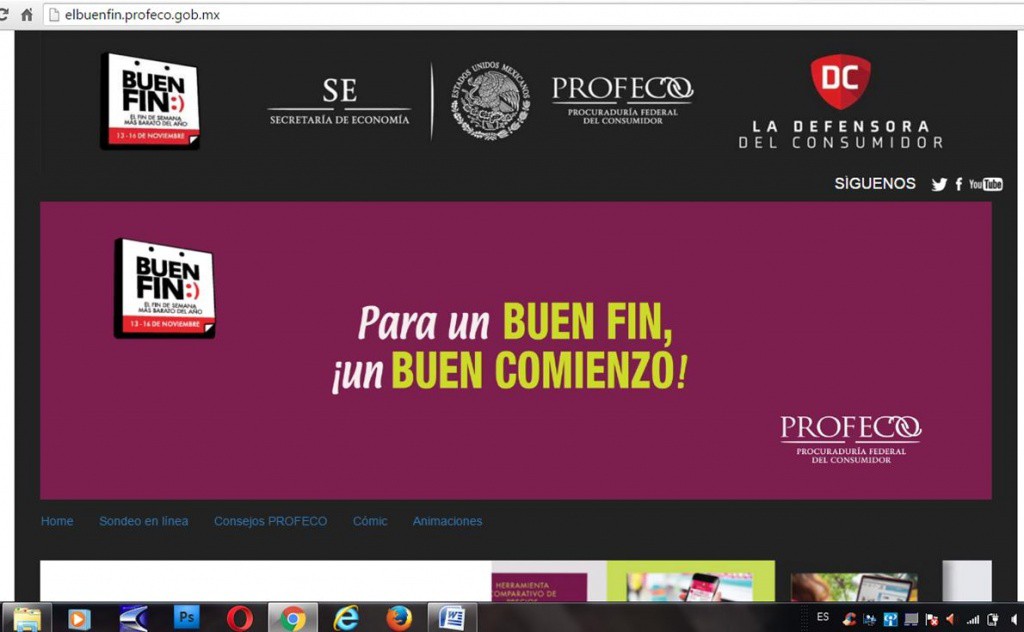Go to the browser home page icon
Image resolution: width=1024 pixels, height=632 pixels.
[x=27, y=14]
